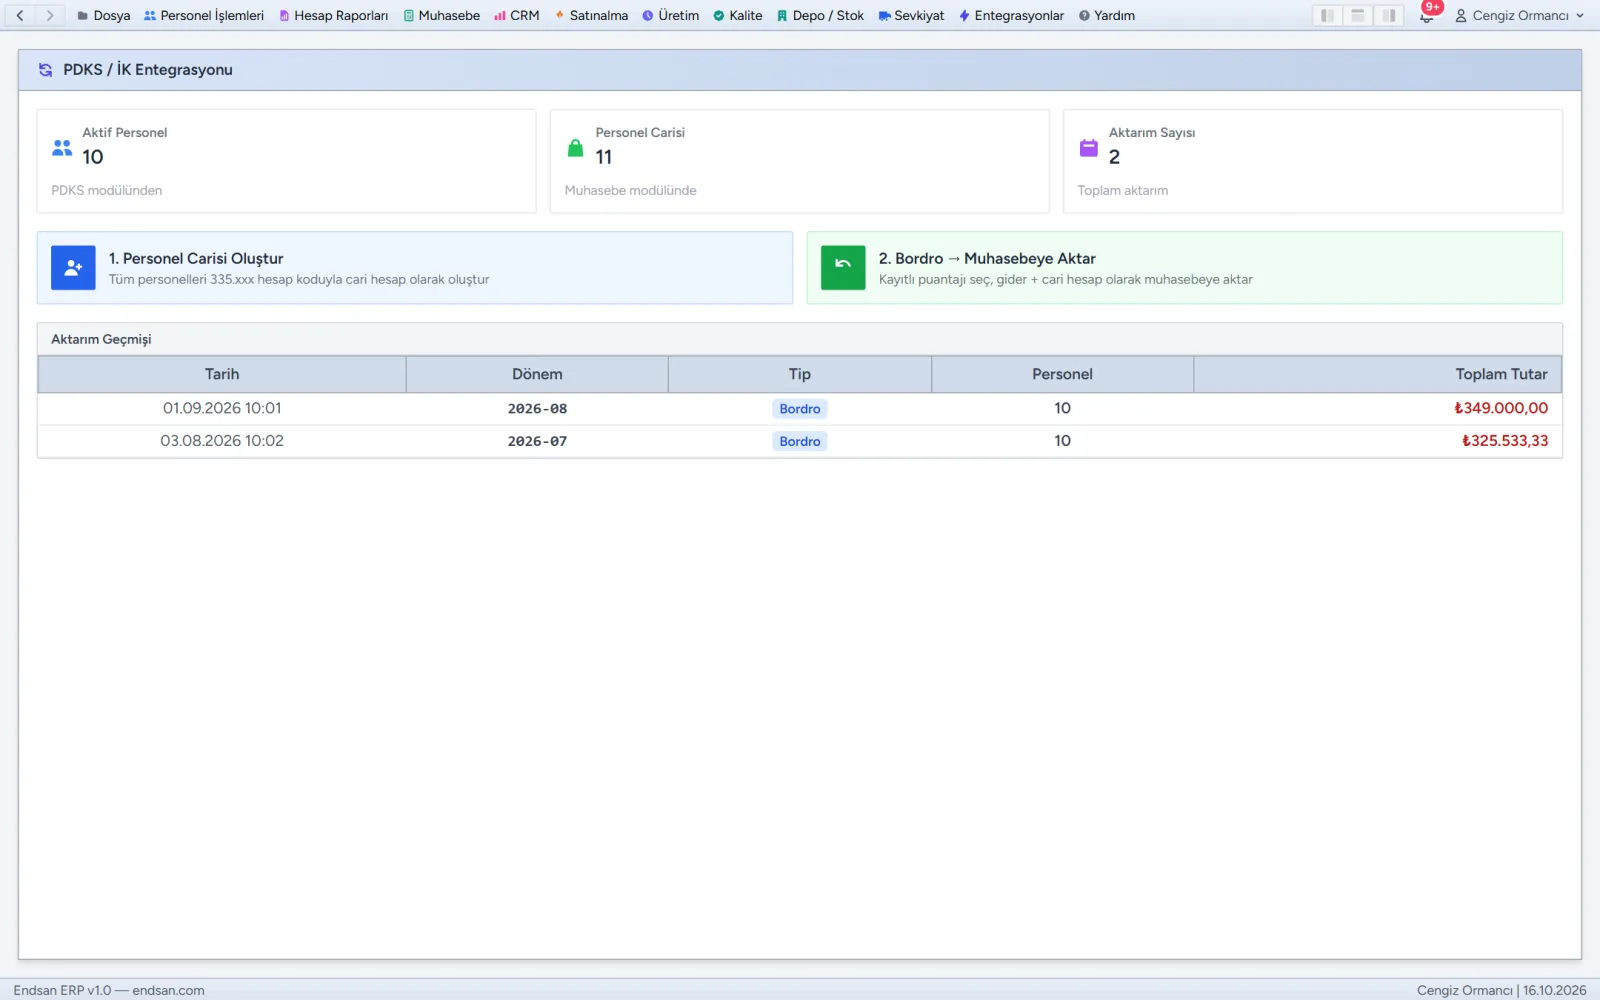Open the Depo / Stok menu

pyautogui.click(x=820, y=15)
